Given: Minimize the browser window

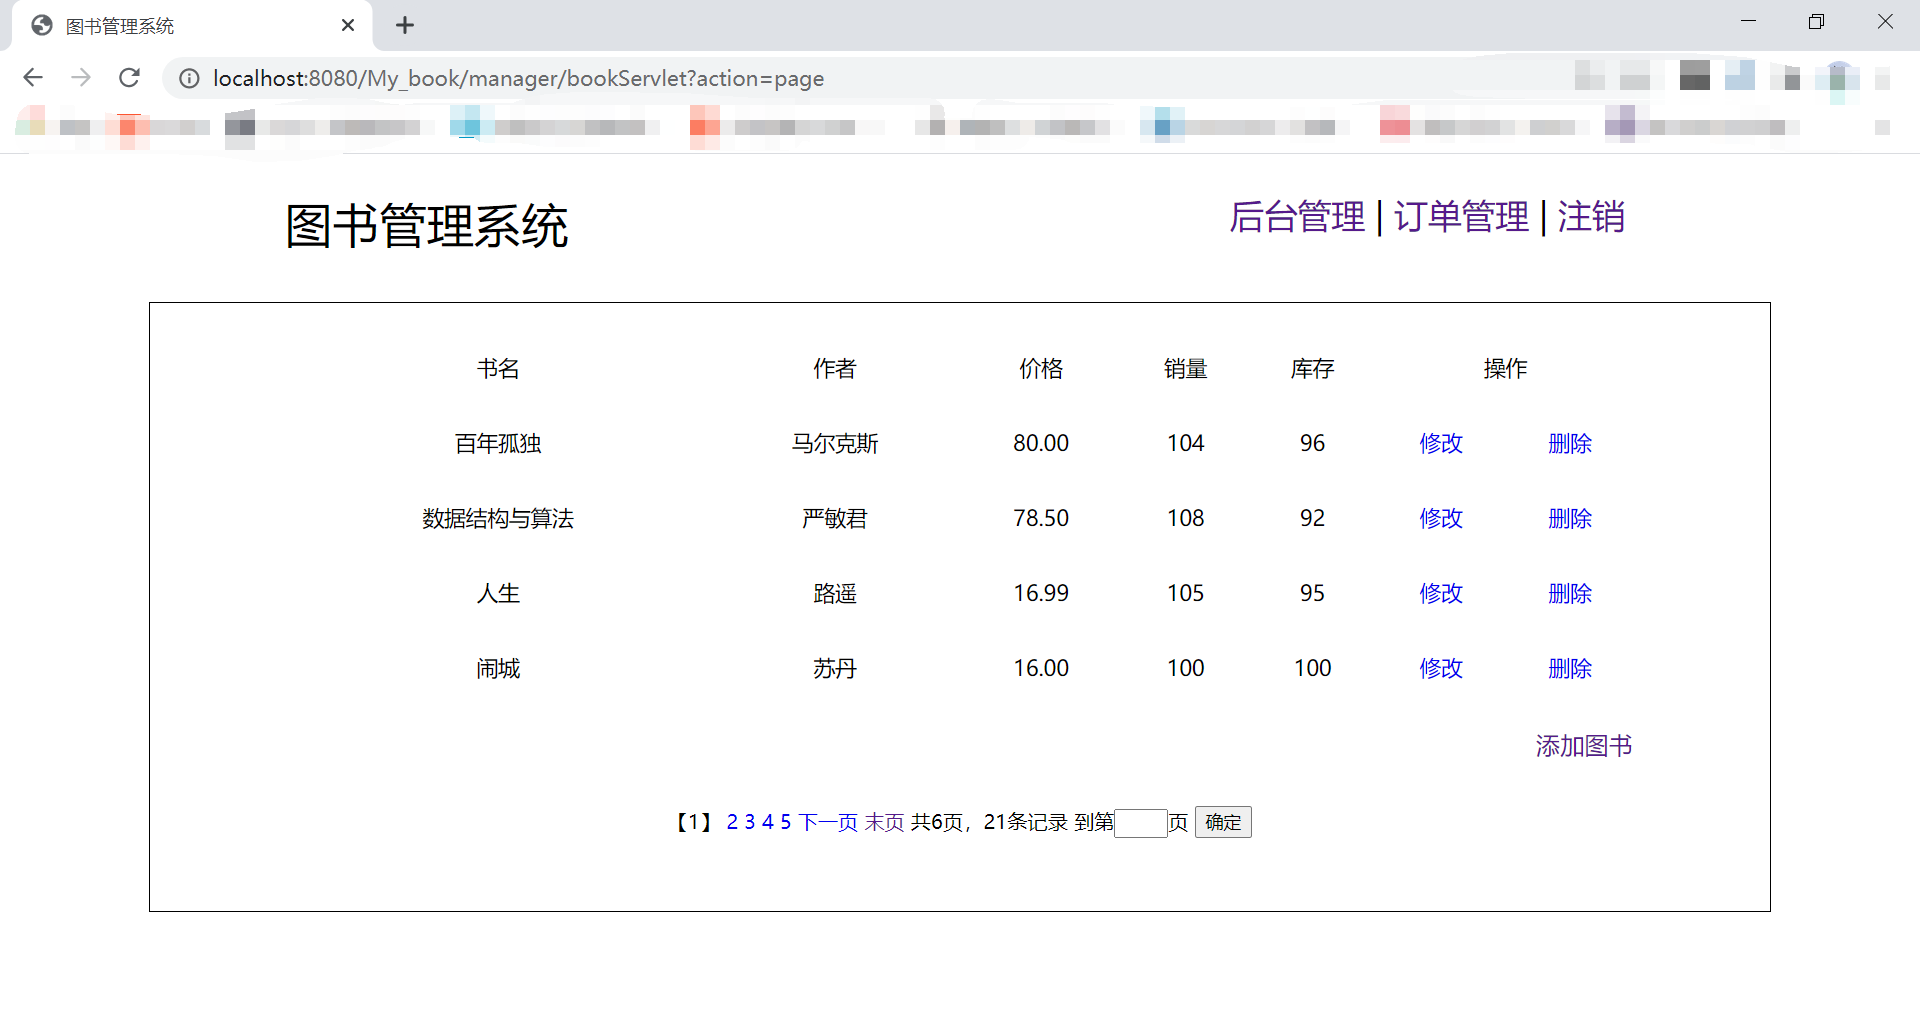Looking at the screenshot, I should click(x=1749, y=22).
